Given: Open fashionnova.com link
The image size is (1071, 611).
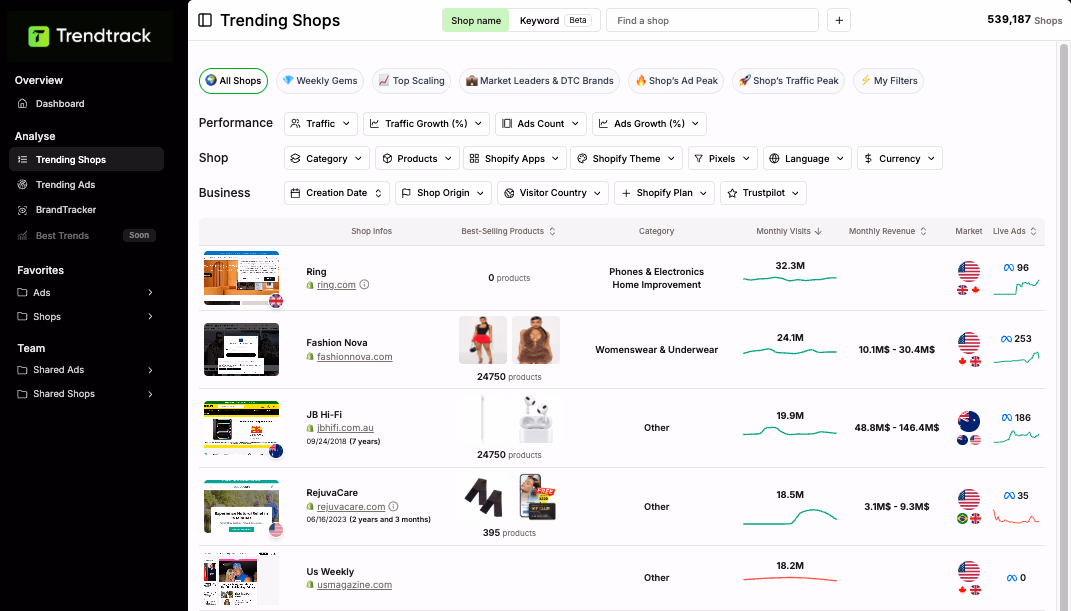Looking at the screenshot, I should coord(354,356).
